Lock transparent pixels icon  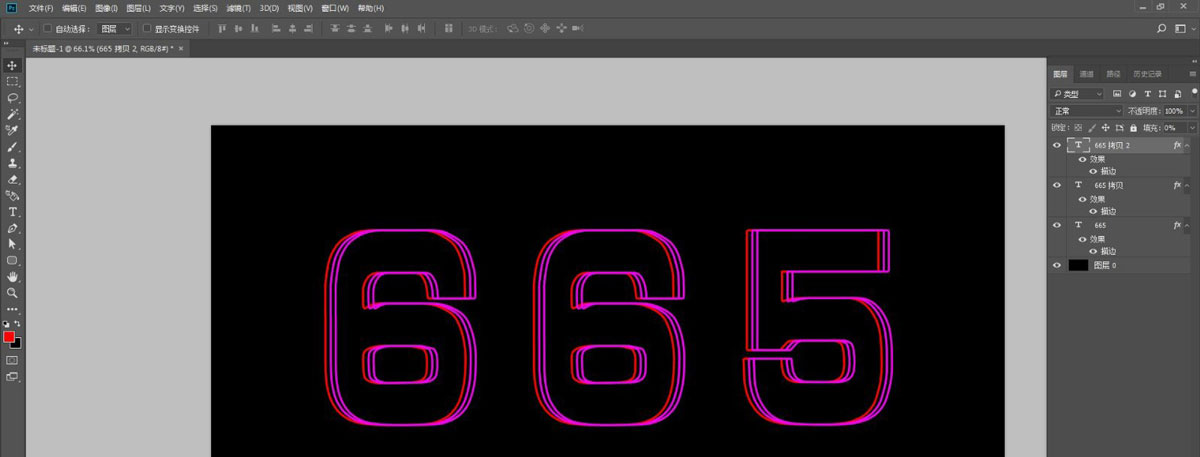(1078, 128)
